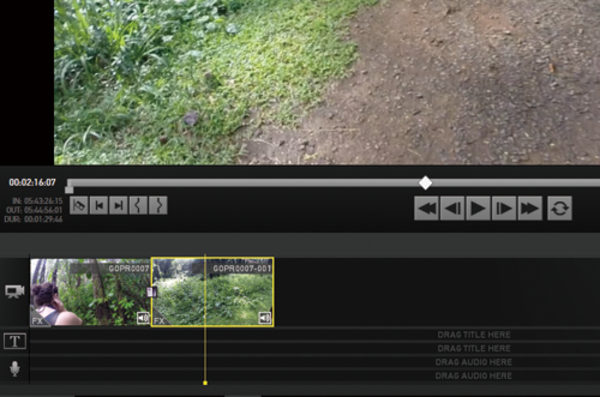This screenshot has width=600, height=397.
Task: Start playback with the Play button
Action: pos(478,208)
